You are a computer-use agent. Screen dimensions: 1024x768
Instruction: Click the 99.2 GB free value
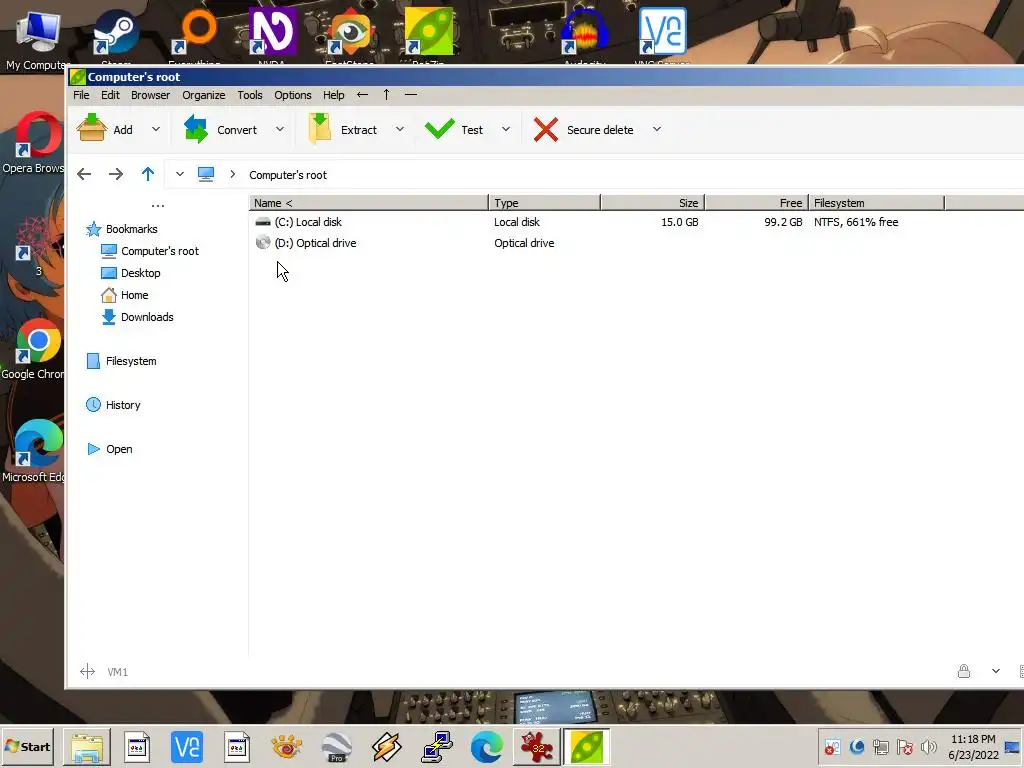[783, 222]
